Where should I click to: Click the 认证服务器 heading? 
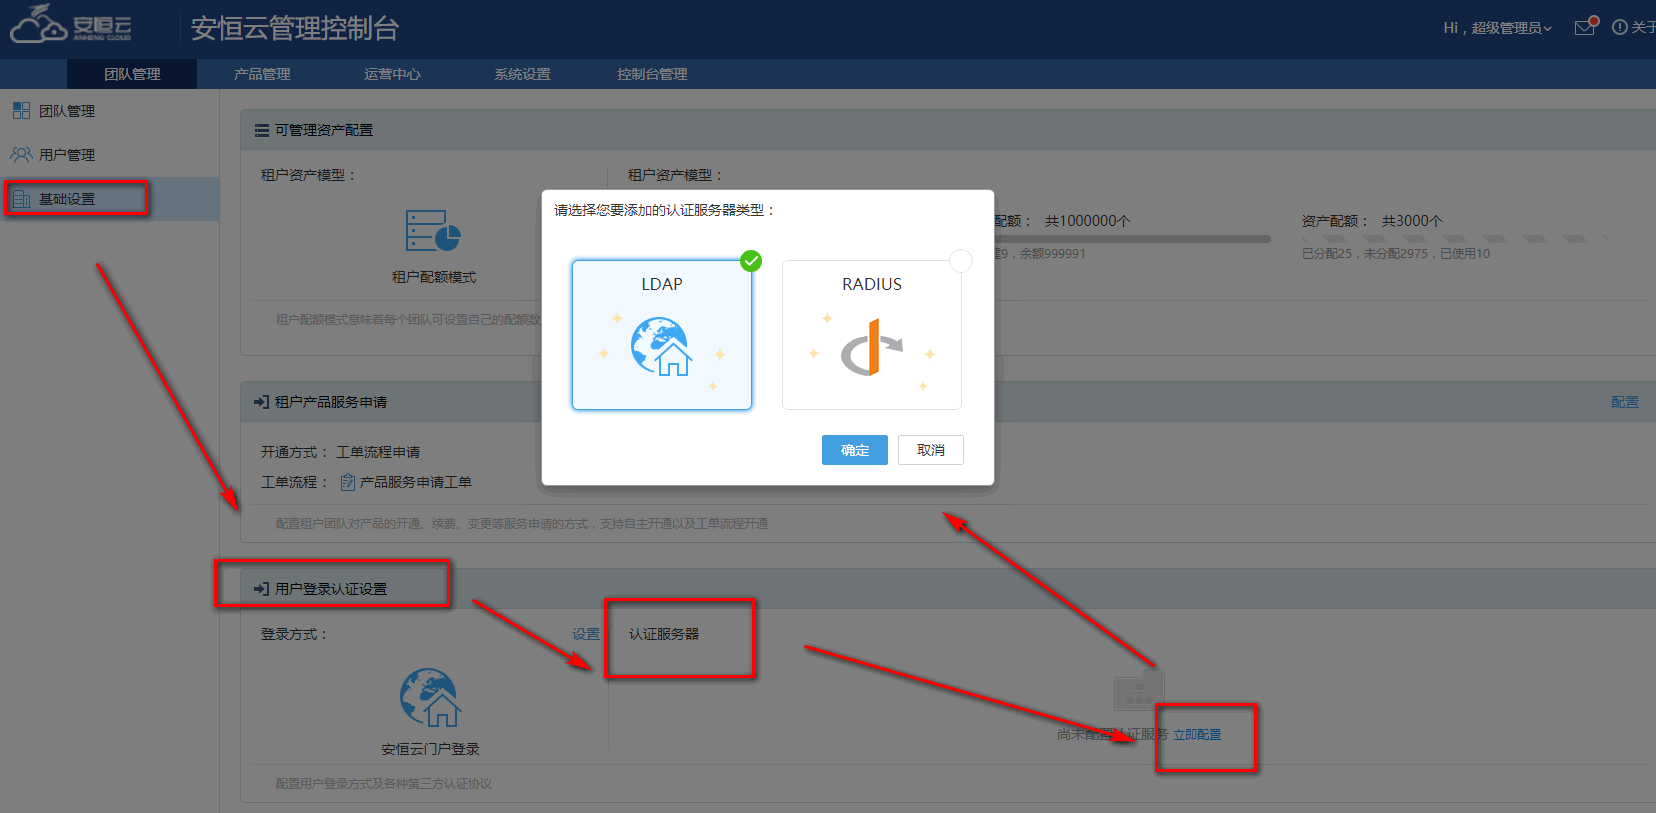coord(664,634)
